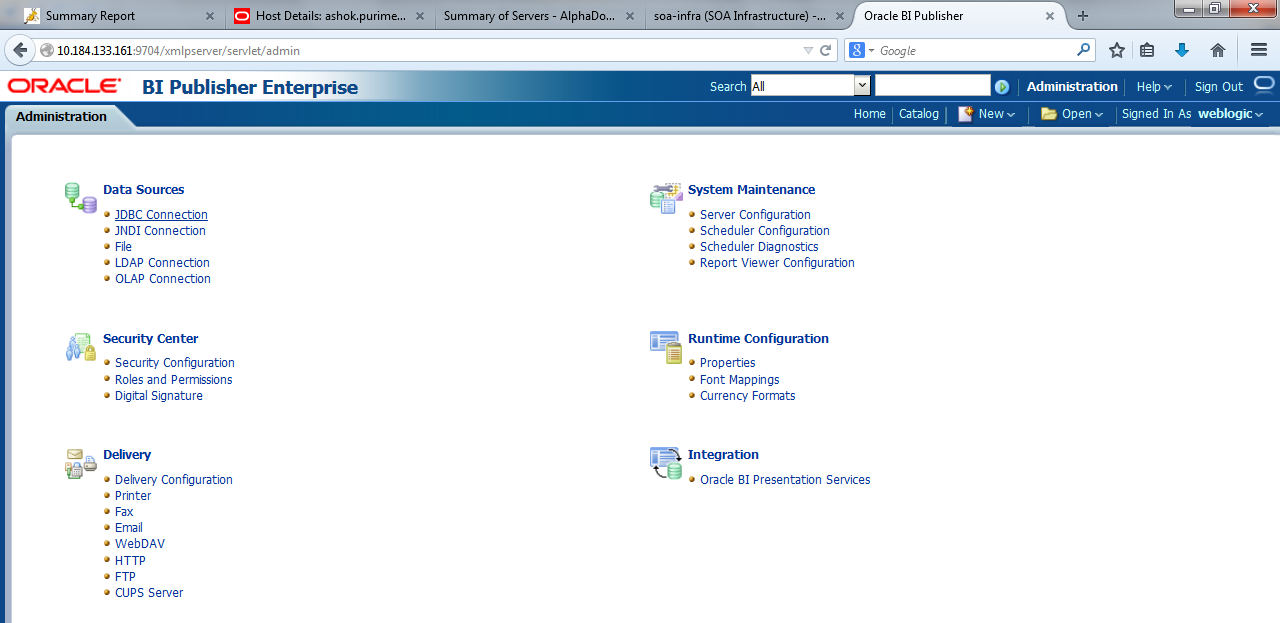Click the Runtime Configuration icon
1280x623 pixels.
(666, 347)
